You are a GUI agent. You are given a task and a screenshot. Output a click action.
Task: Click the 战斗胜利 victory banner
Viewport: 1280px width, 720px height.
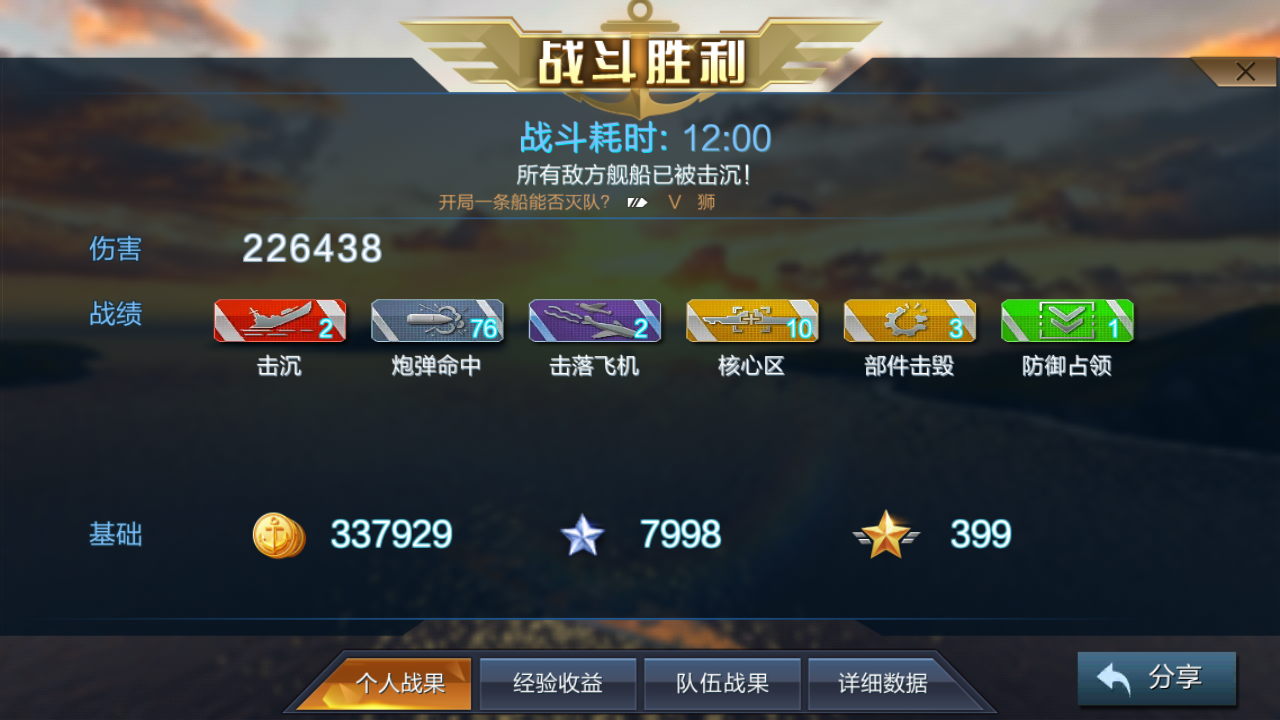coord(641,63)
